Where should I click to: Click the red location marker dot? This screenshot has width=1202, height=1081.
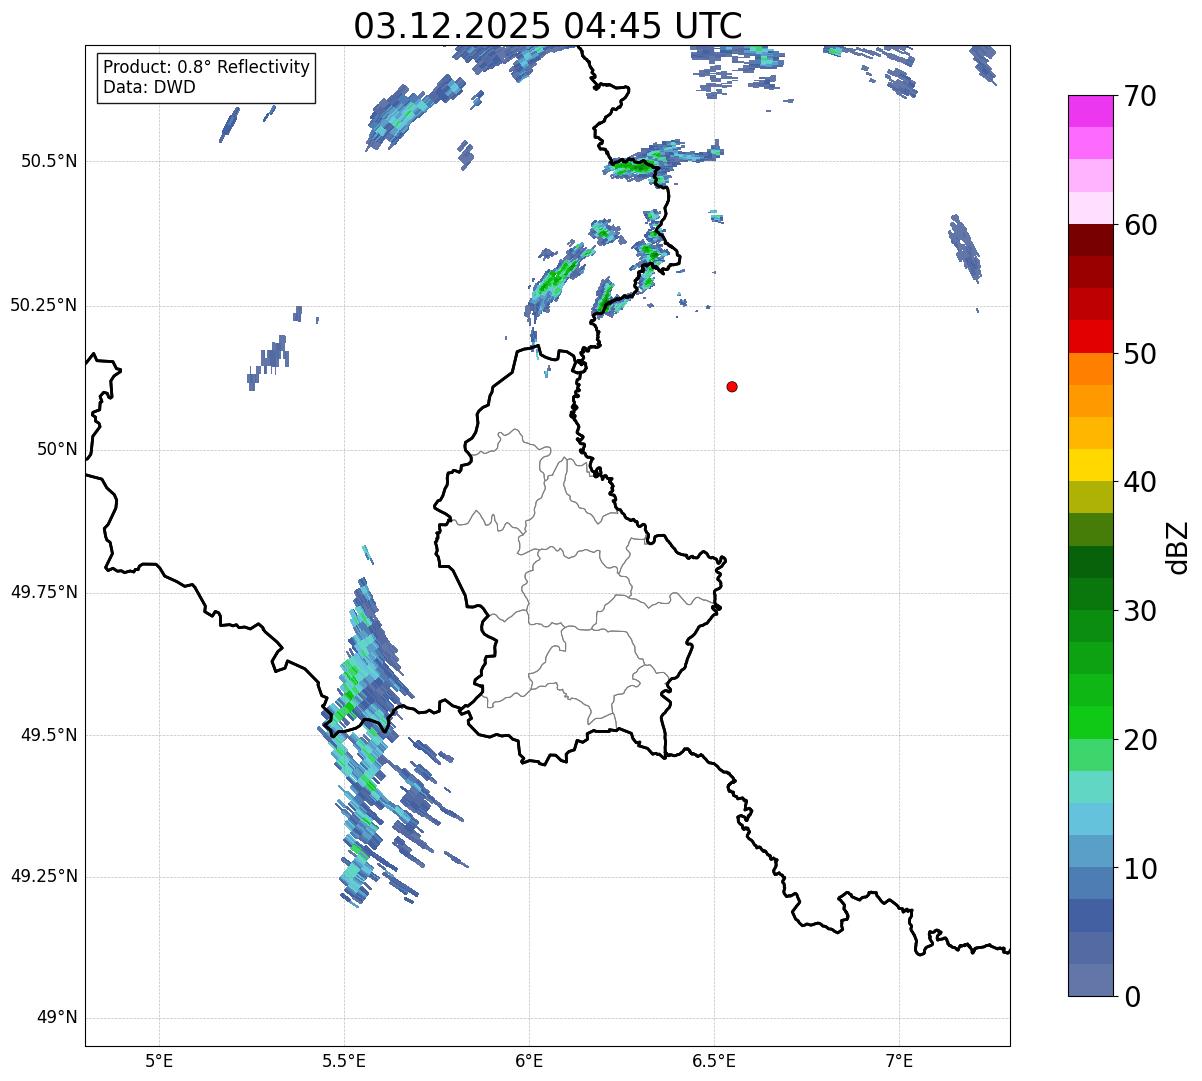(x=732, y=386)
